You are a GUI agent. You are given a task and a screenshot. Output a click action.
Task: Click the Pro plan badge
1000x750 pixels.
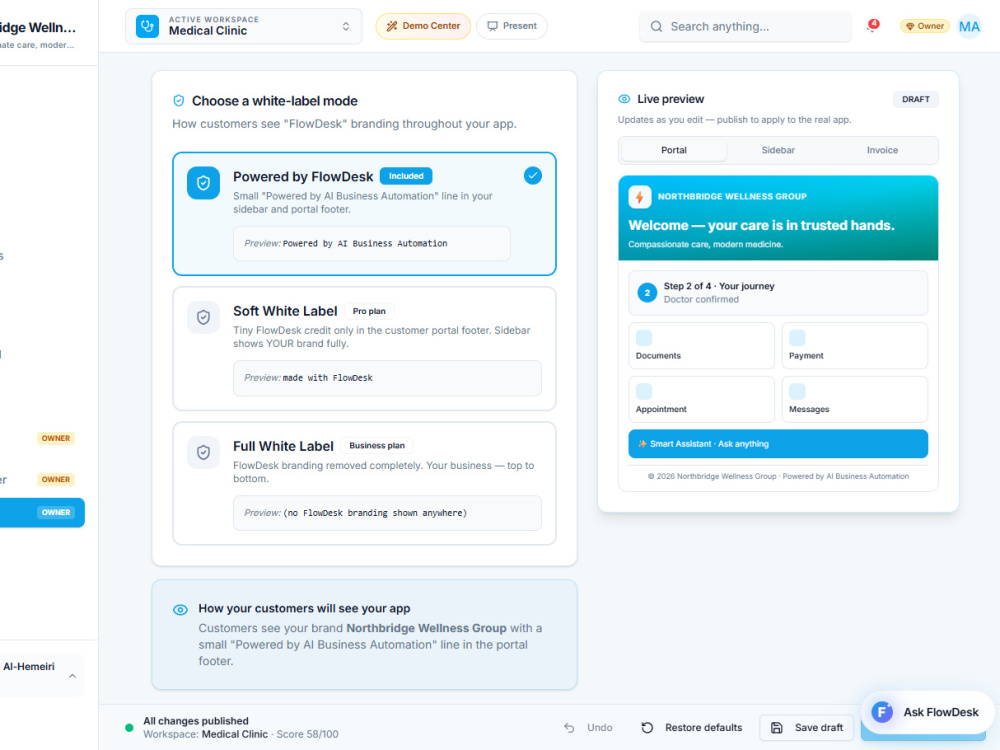pos(369,311)
